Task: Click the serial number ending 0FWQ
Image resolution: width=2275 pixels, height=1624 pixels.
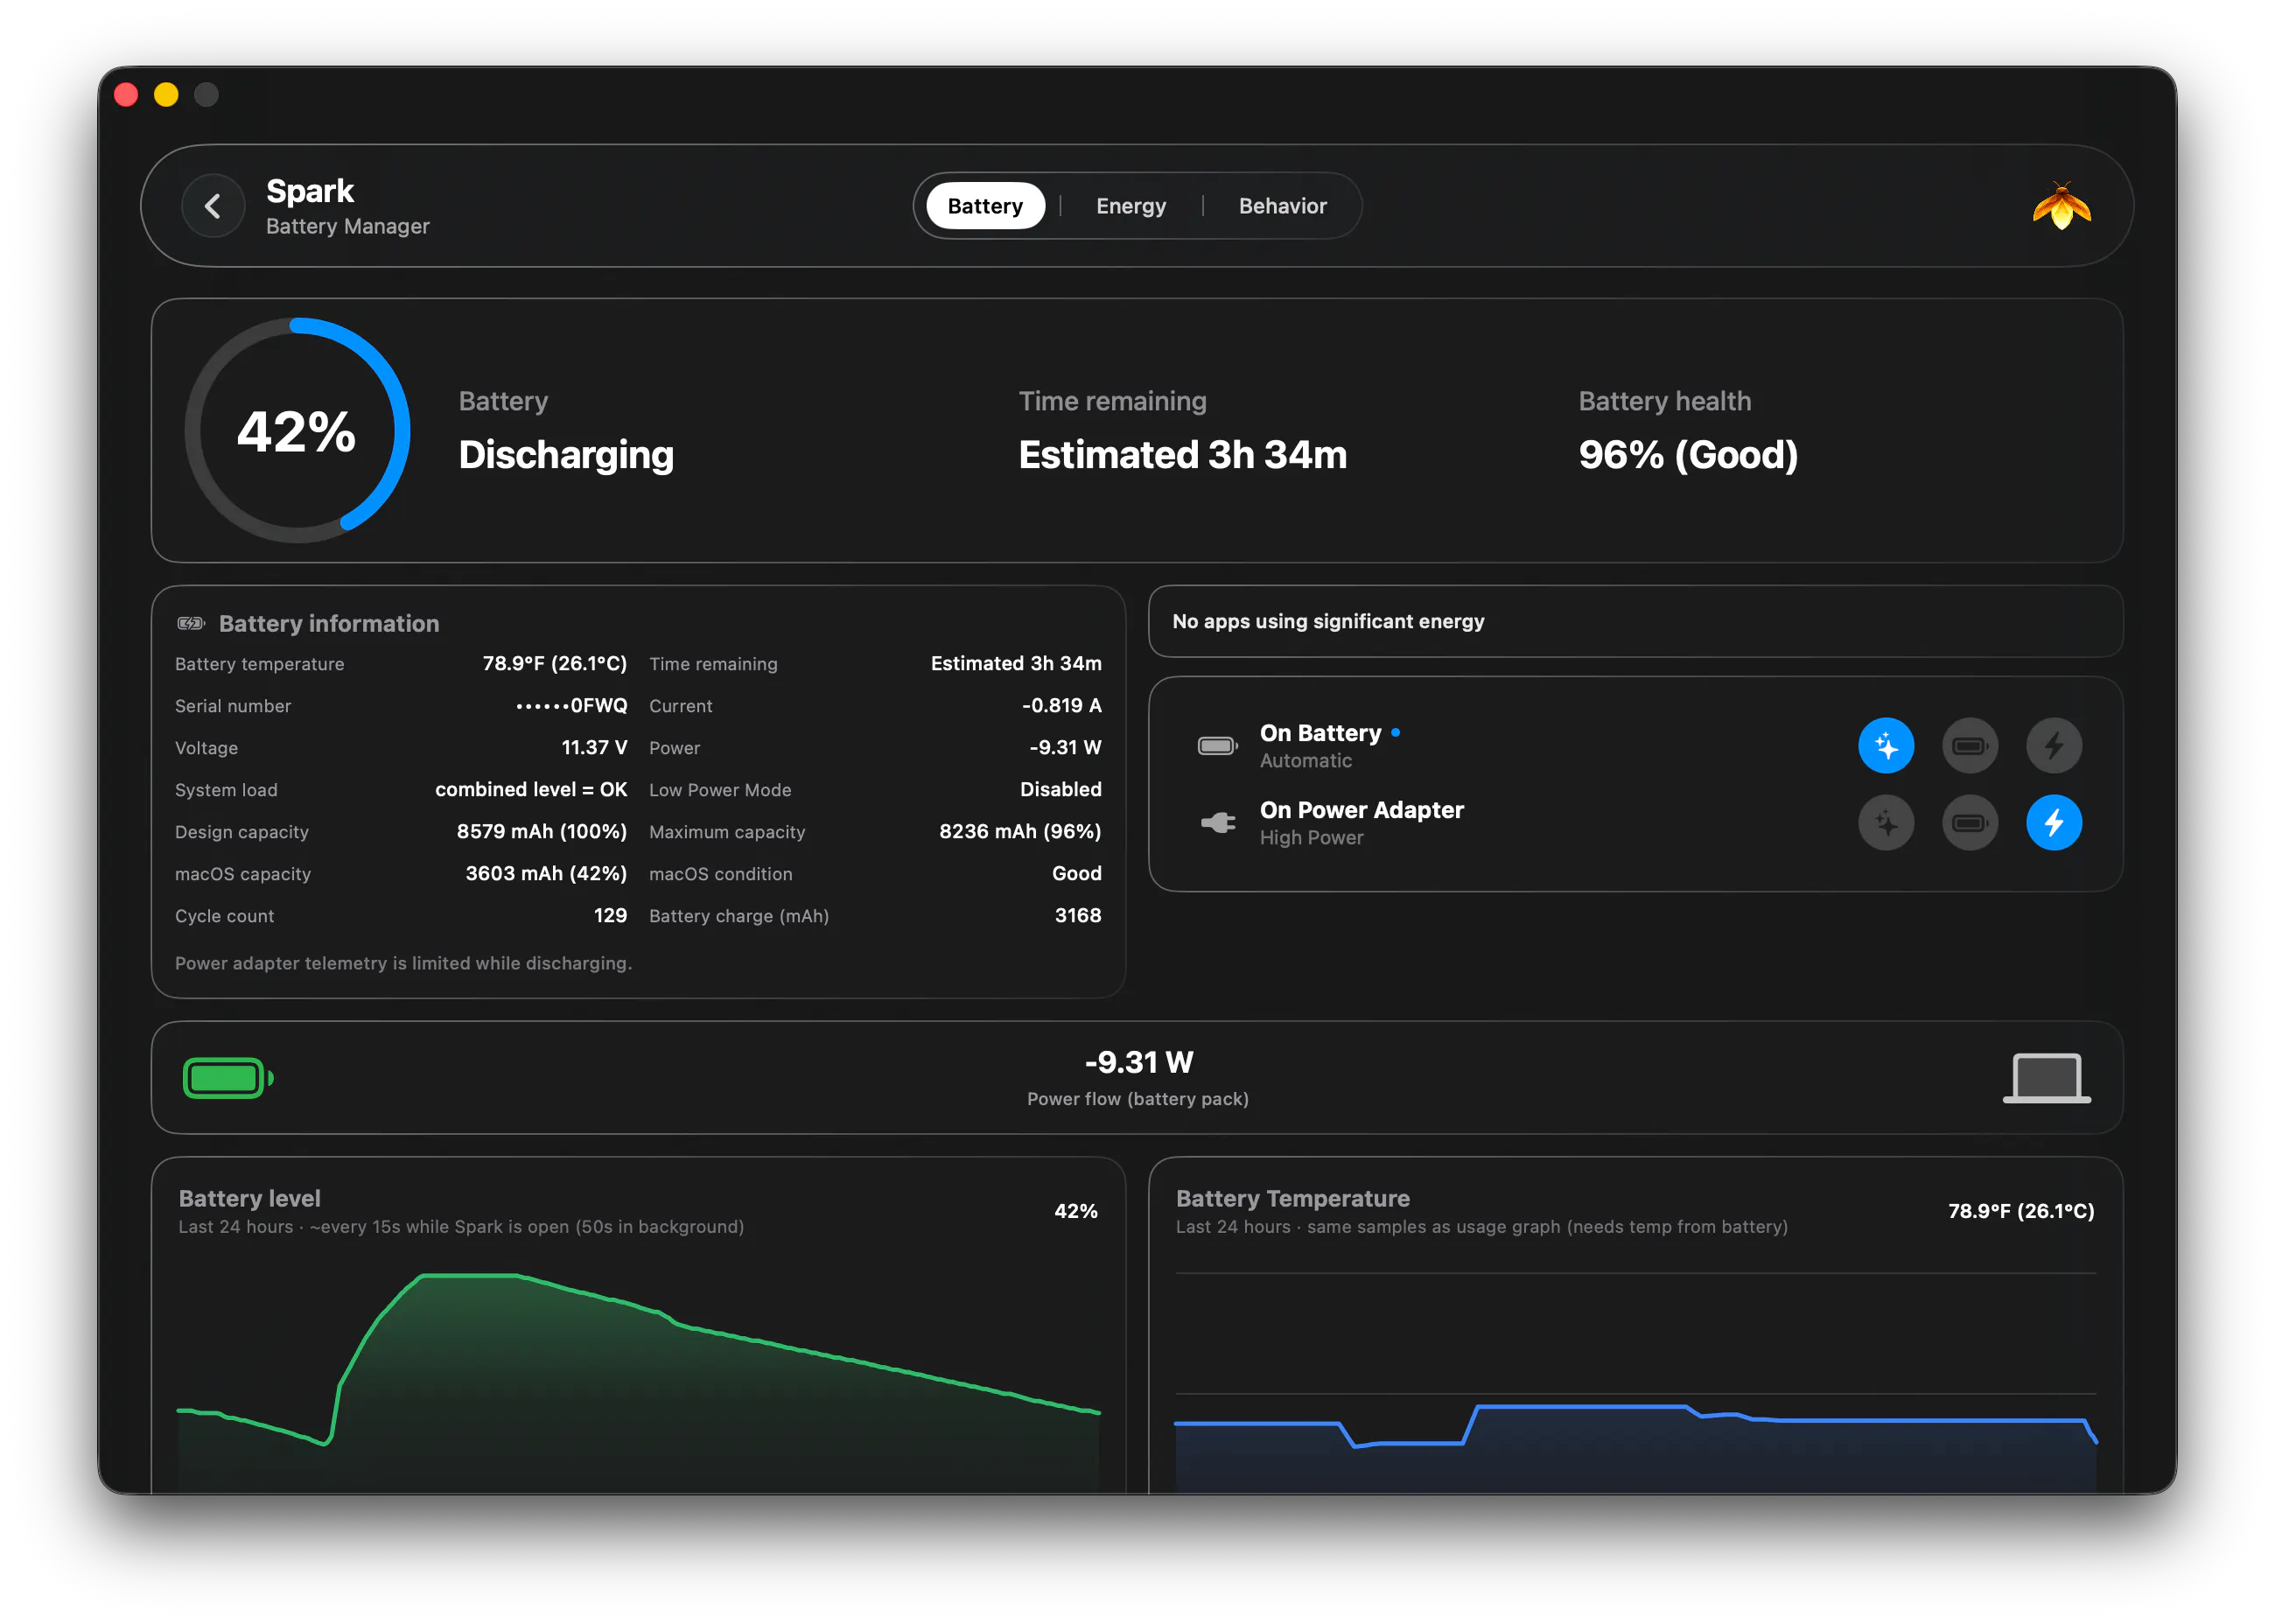Action: coord(571,706)
